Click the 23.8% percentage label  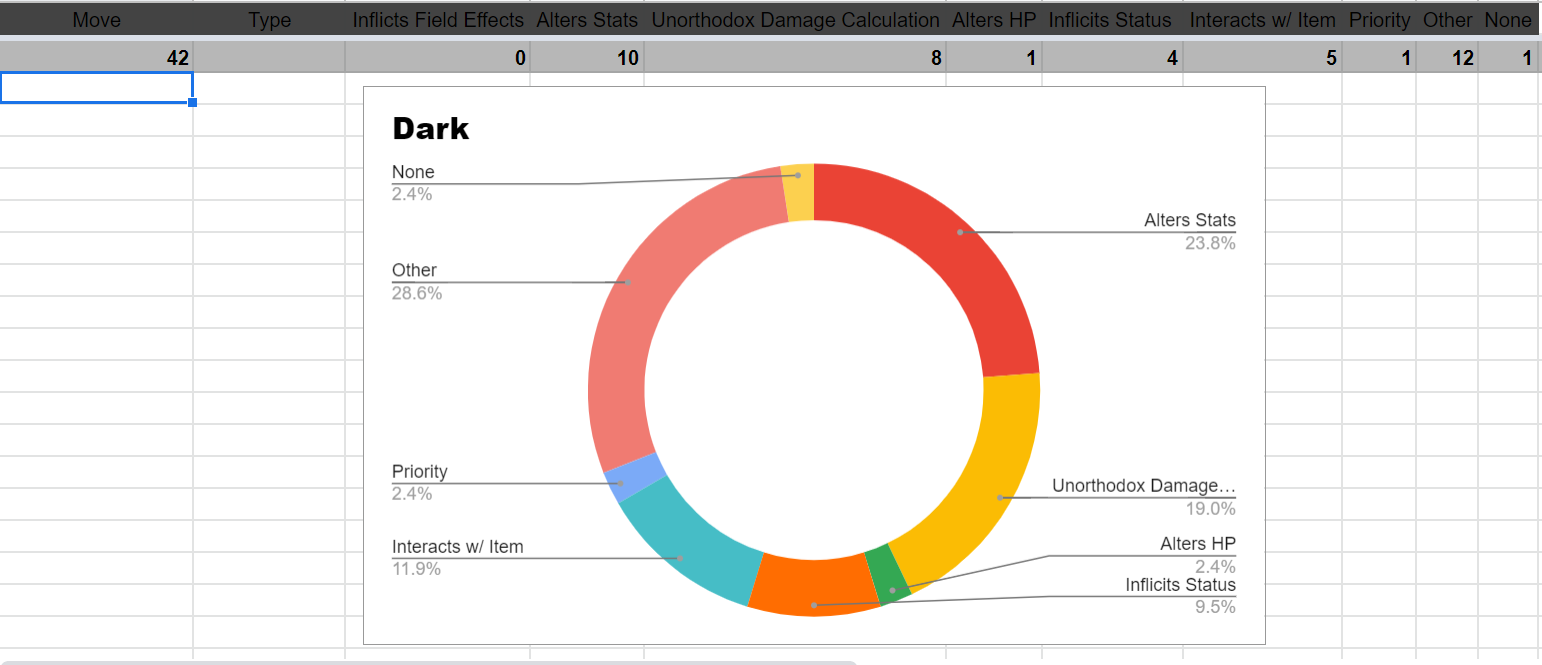(1211, 243)
